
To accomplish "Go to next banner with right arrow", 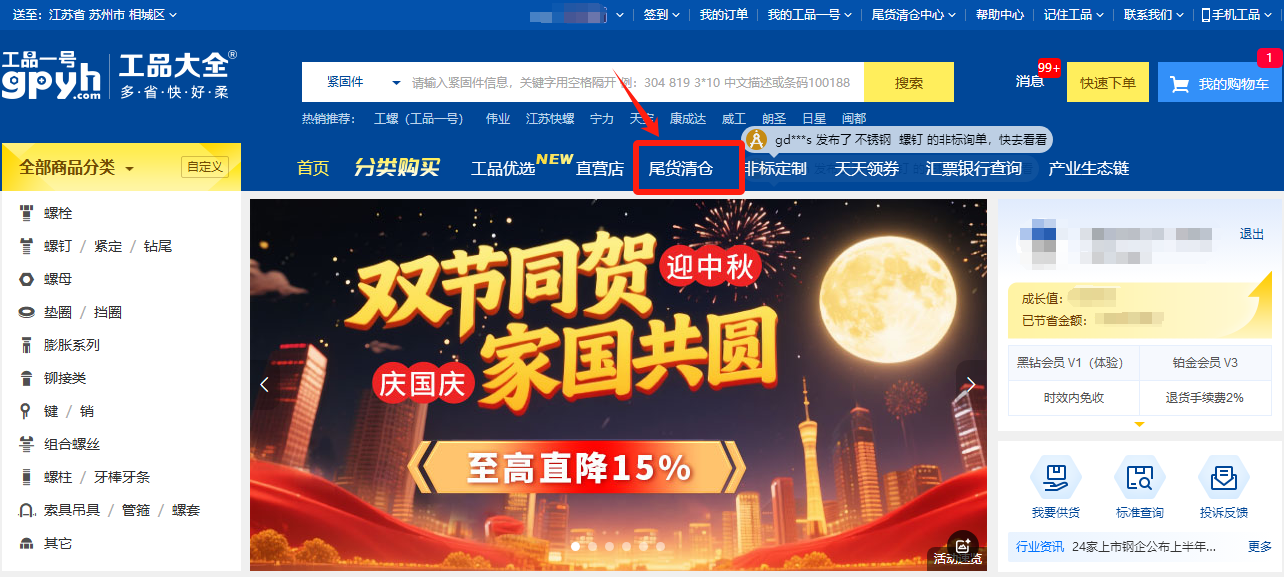I will 970,384.
